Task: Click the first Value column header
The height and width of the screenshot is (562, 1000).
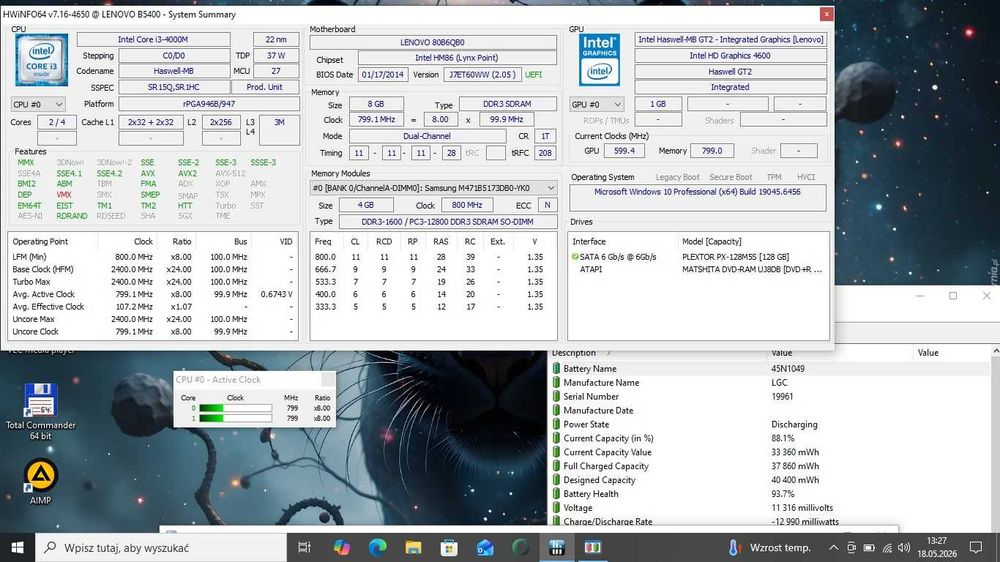Action: [x=781, y=353]
